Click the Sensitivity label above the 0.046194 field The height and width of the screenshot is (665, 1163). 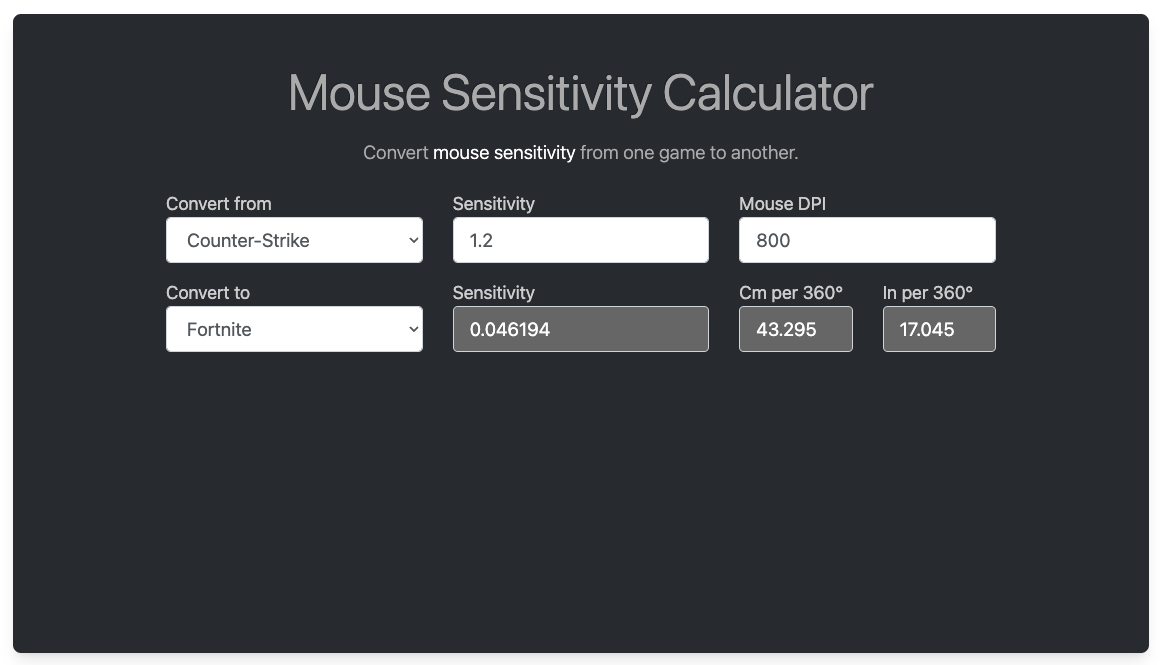pyautogui.click(x=493, y=293)
